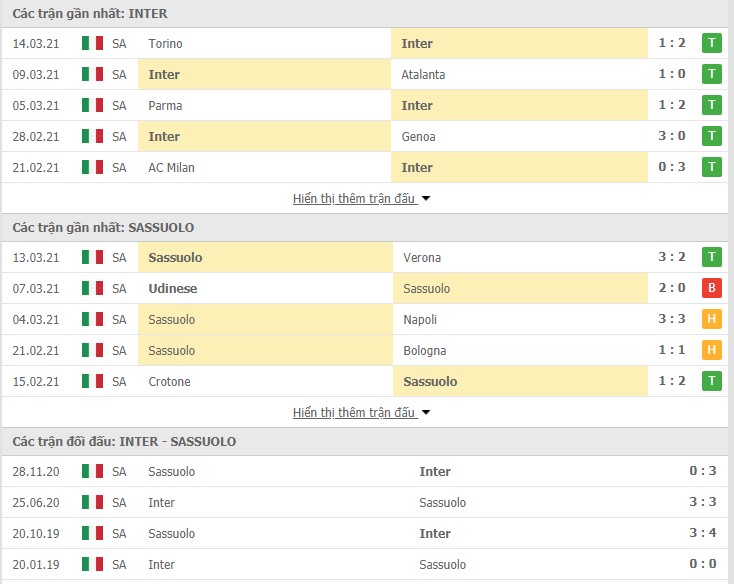The width and height of the screenshot is (734, 584).
Task: Click the orange H badge on Bologna row
Action: (x=712, y=350)
